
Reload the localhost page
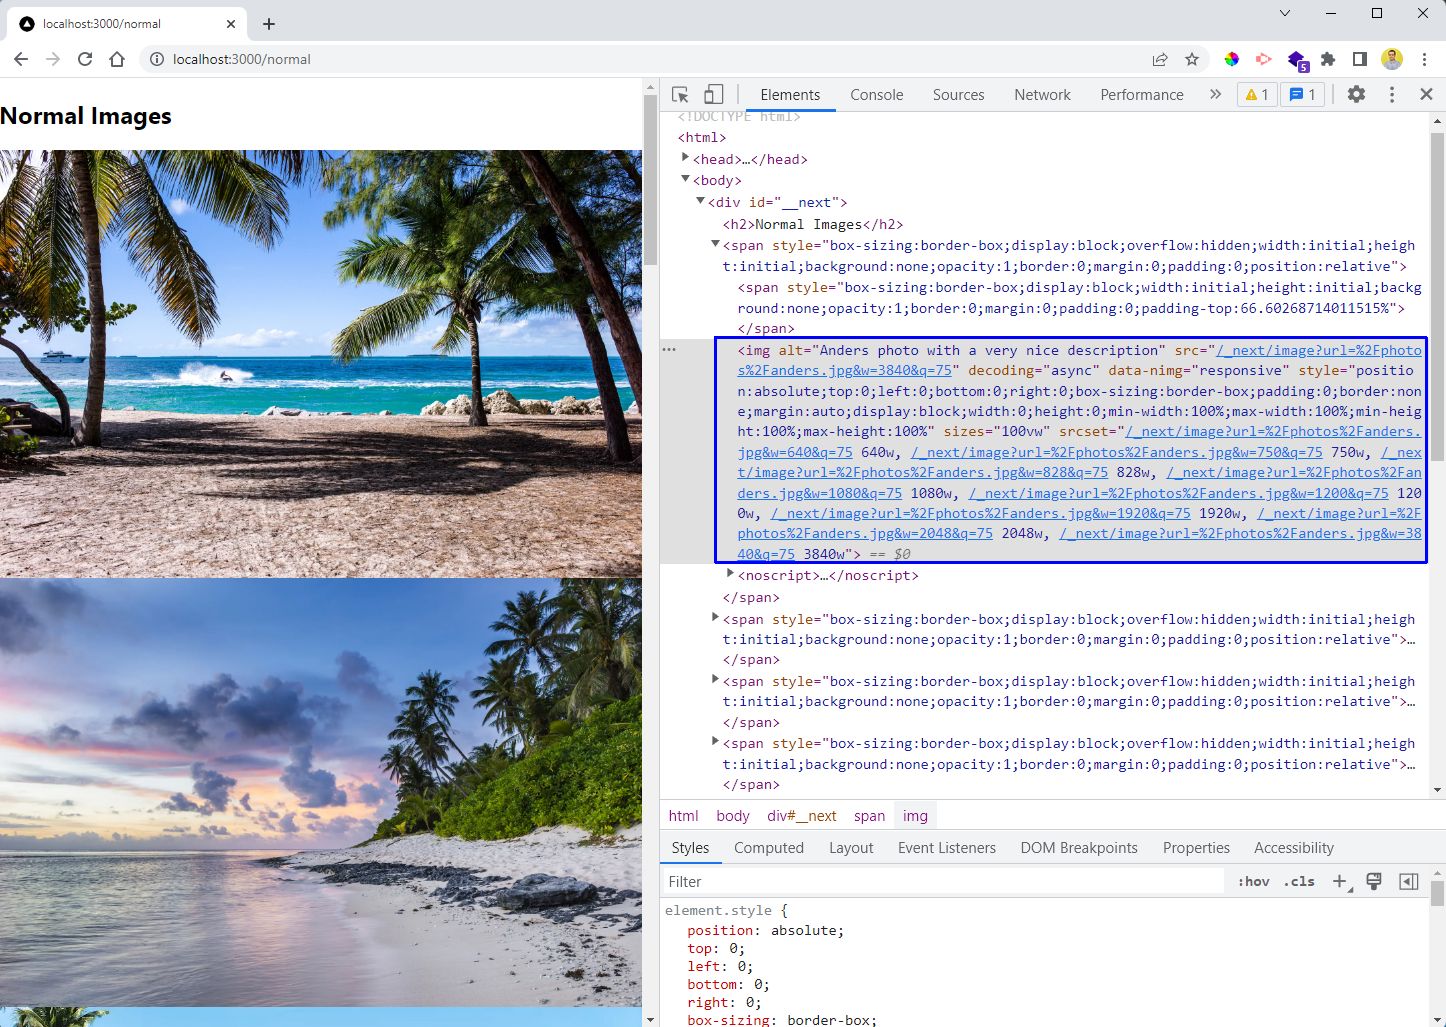85,59
